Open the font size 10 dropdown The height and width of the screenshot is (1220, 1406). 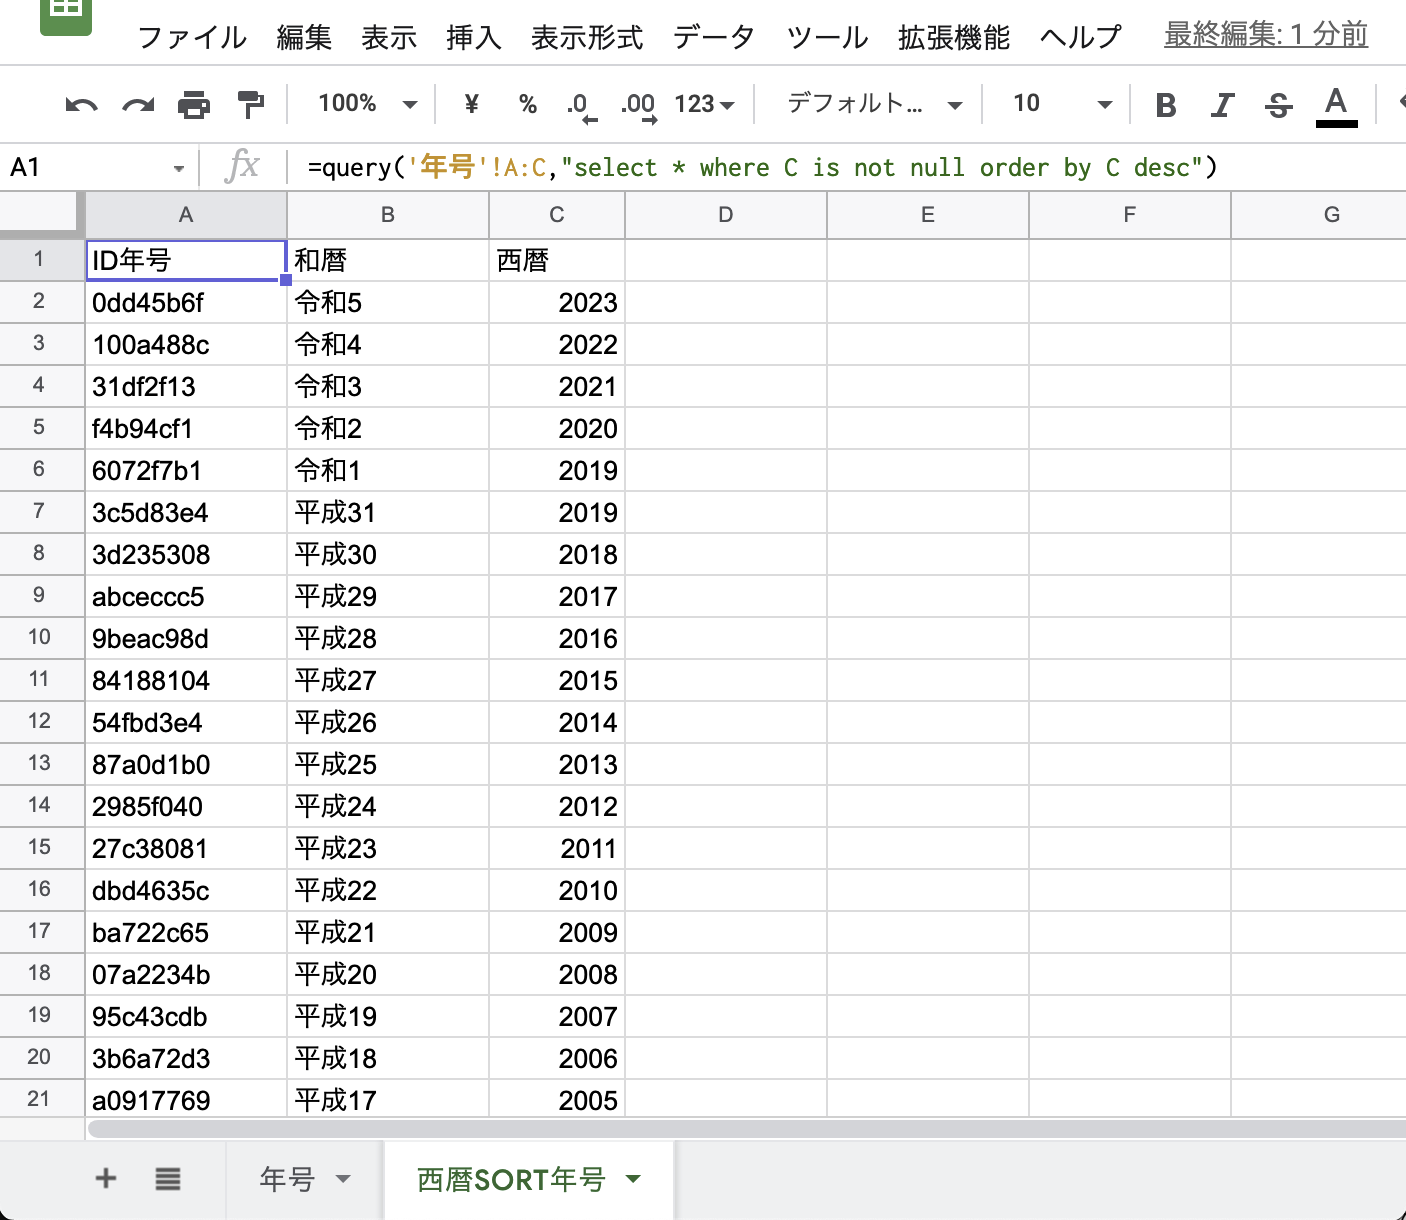pyautogui.click(x=1061, y=104)
